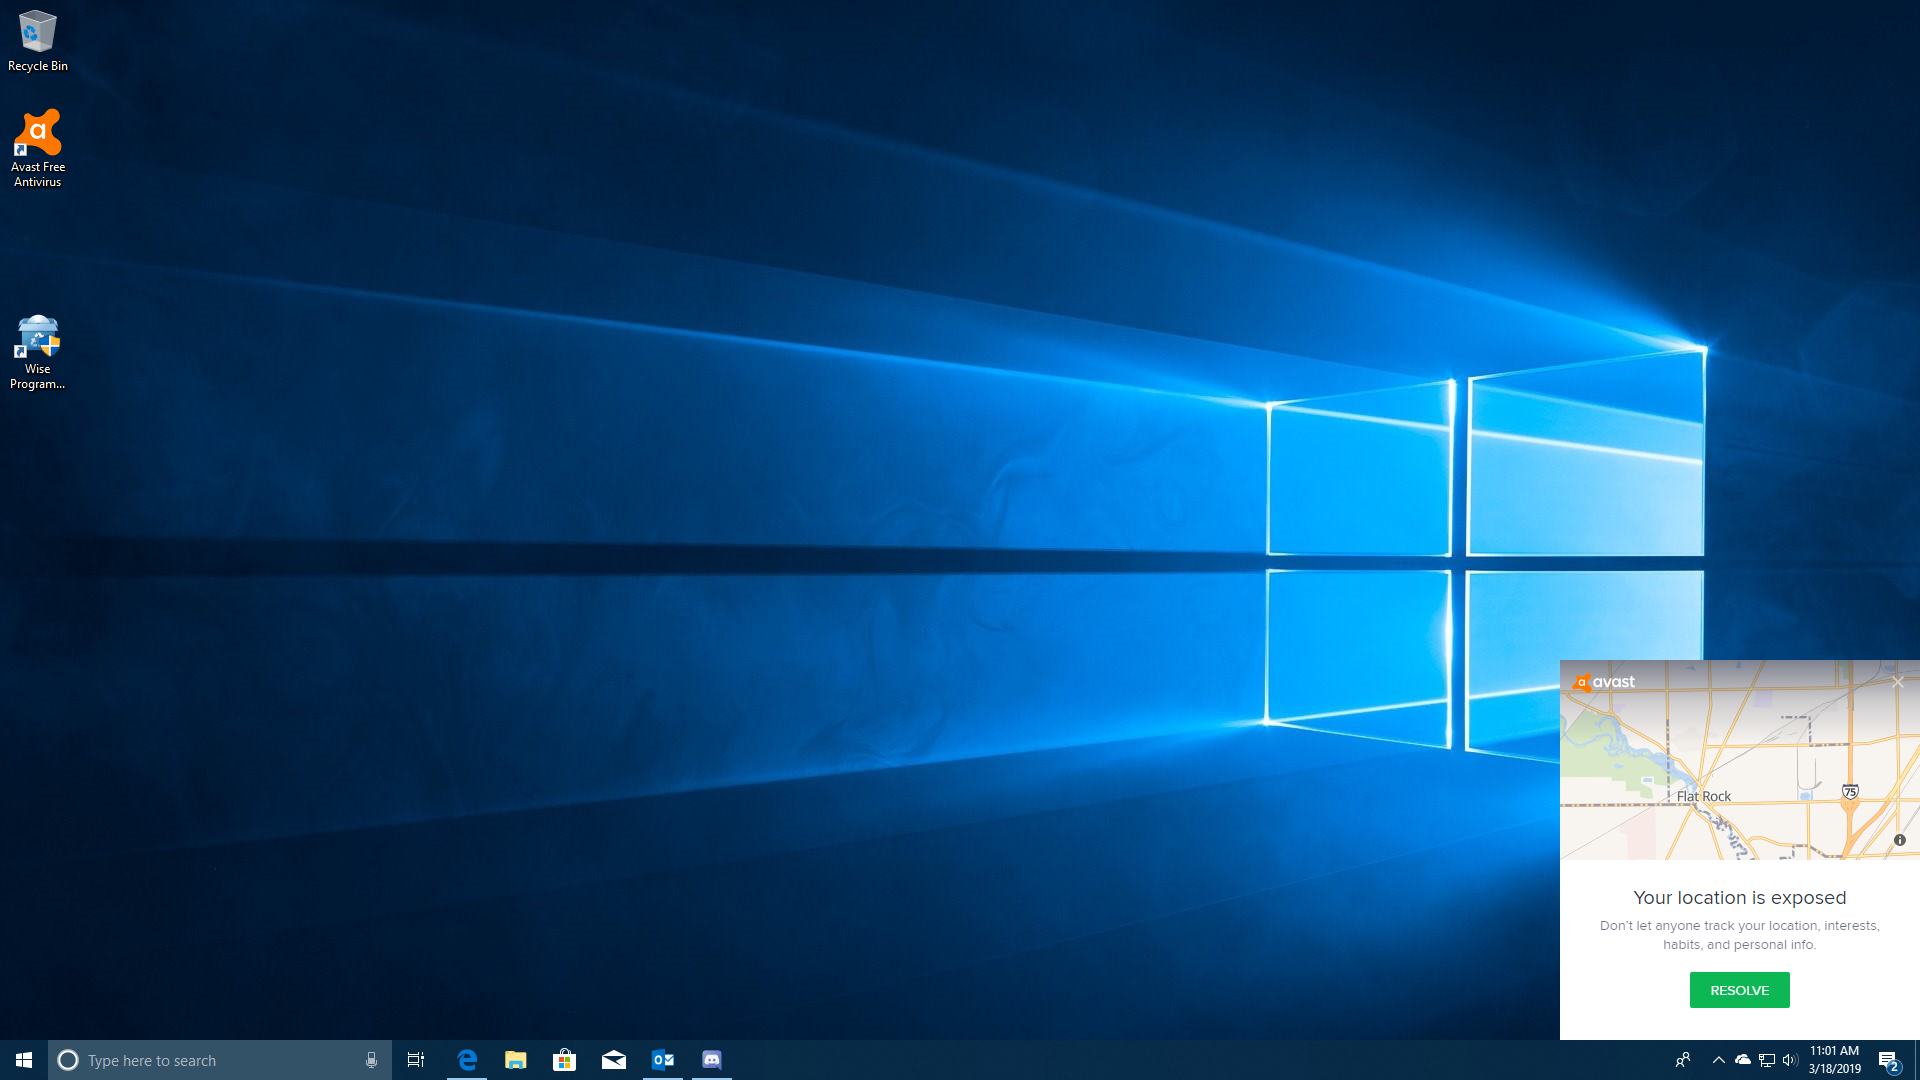The height and width of the screenshot is (1080, 1920).
Task: Open the volume control in system tray
Action: click(x=1789, y=1060)
